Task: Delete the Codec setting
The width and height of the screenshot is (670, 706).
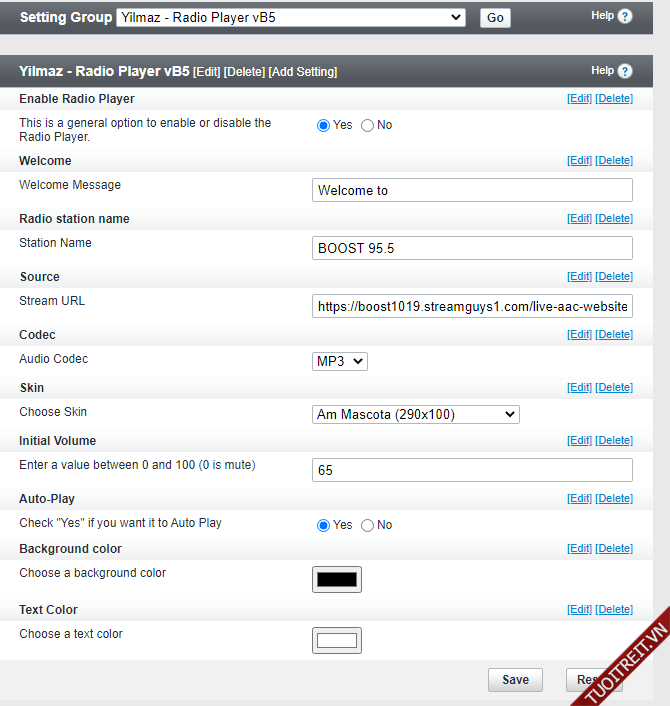Action: tap(614, 335)
